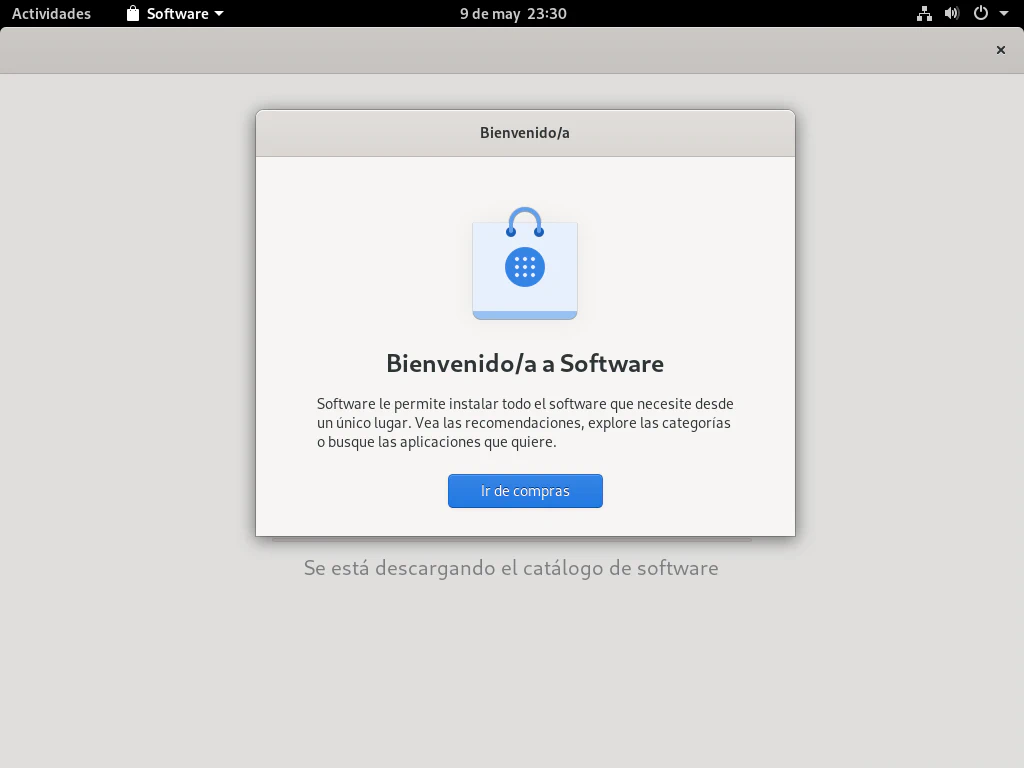
Task: Expand the Software app menu arrow
Action: pyautogui.click(x=219, y=14)
